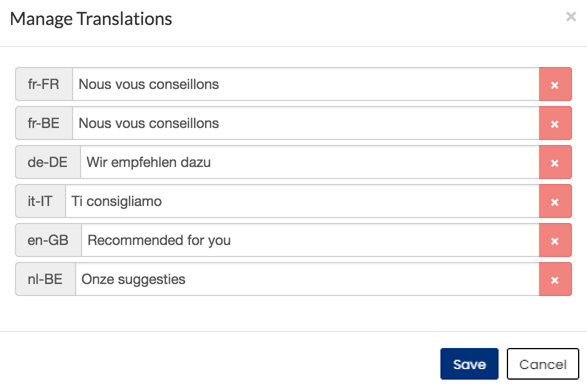
Task: Select the it-IT locale label
Action: point(40,201)
